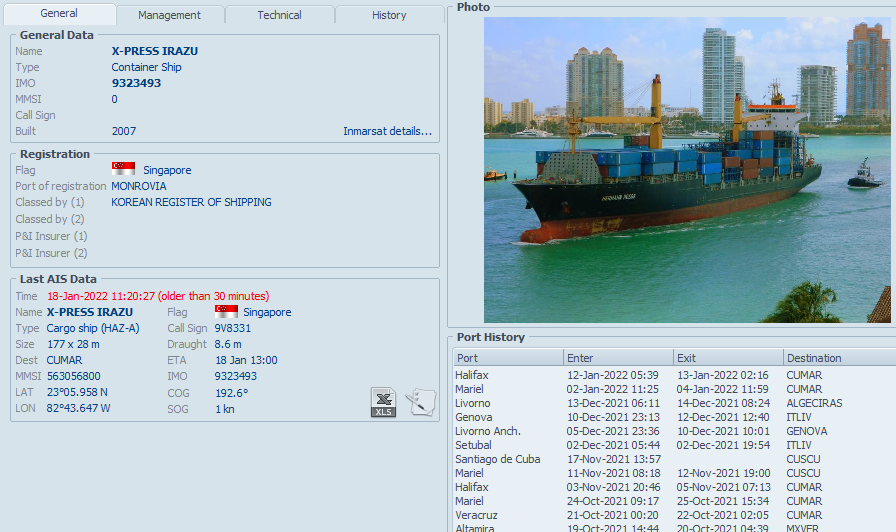896x532 pixels.
Task: Select the Veracruz port history row
Action: [674, 515]
